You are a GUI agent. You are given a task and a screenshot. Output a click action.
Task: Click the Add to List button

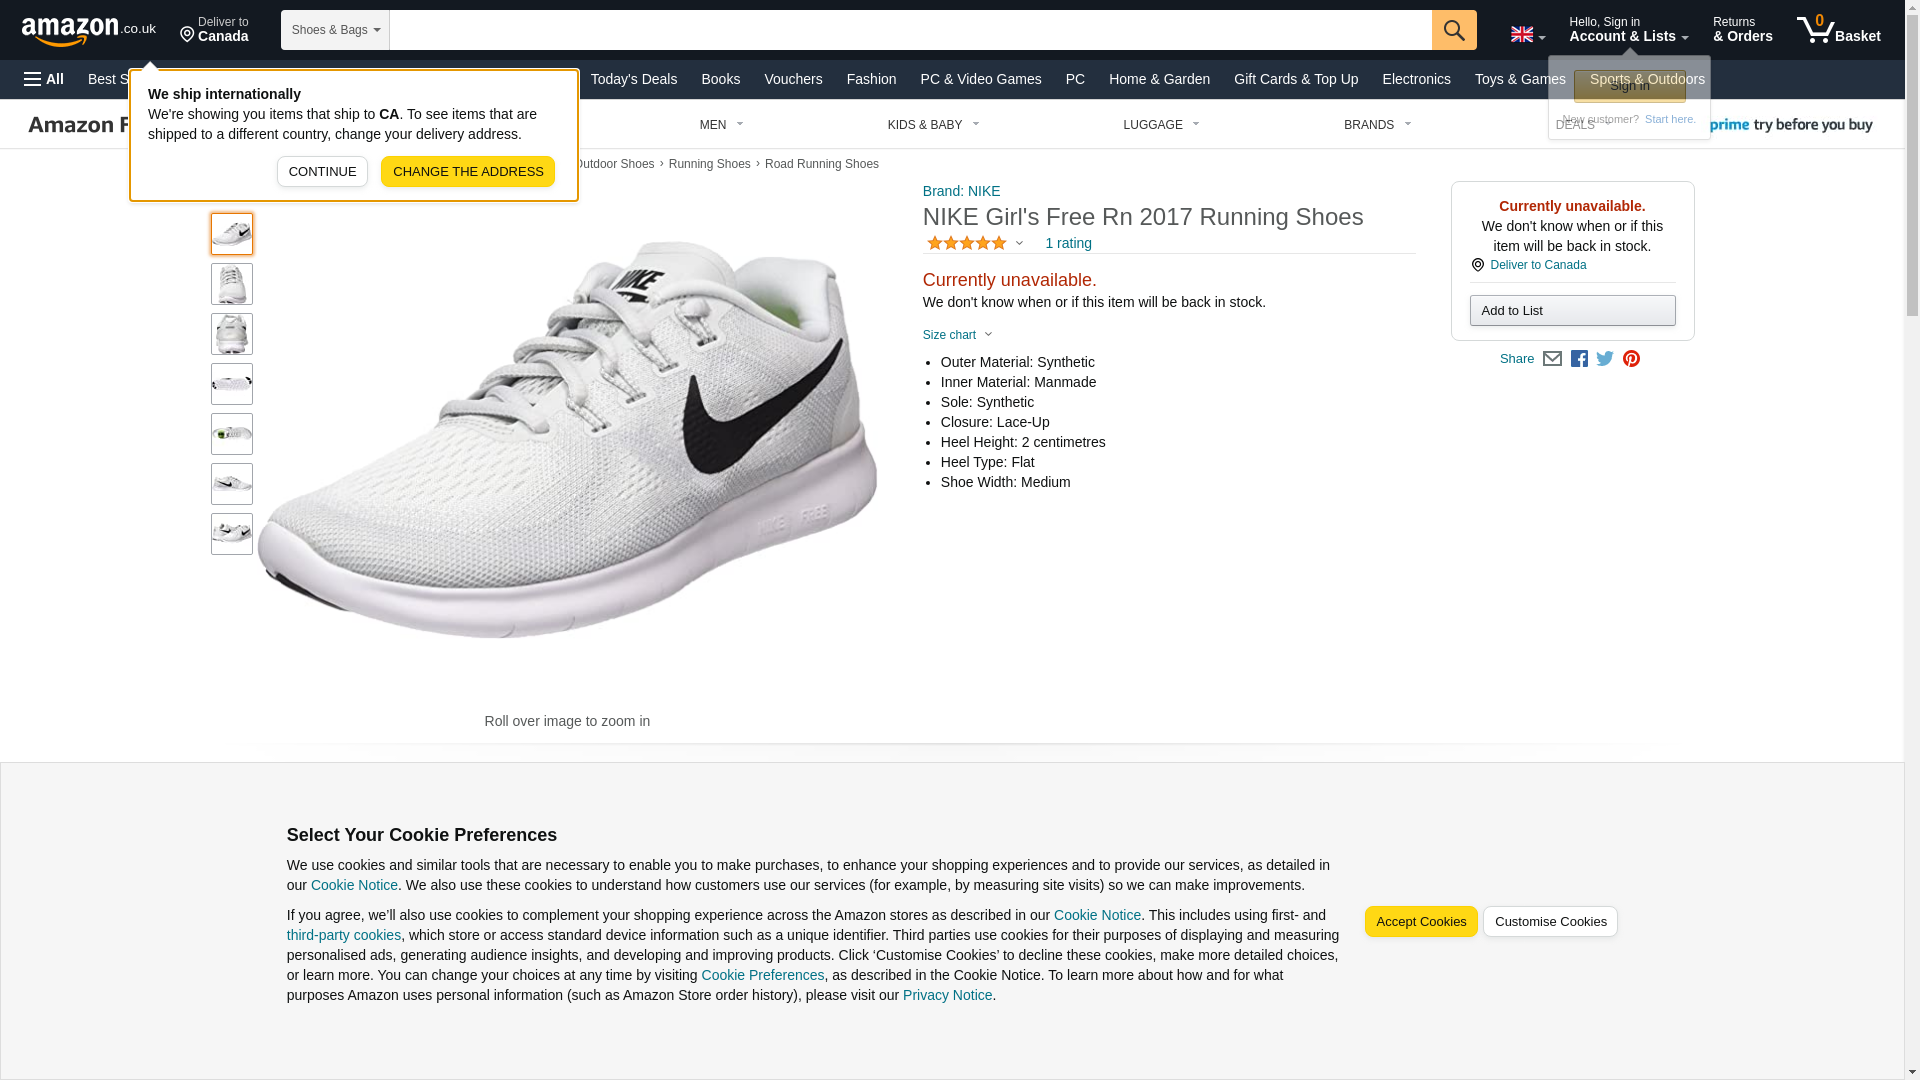1572,311
